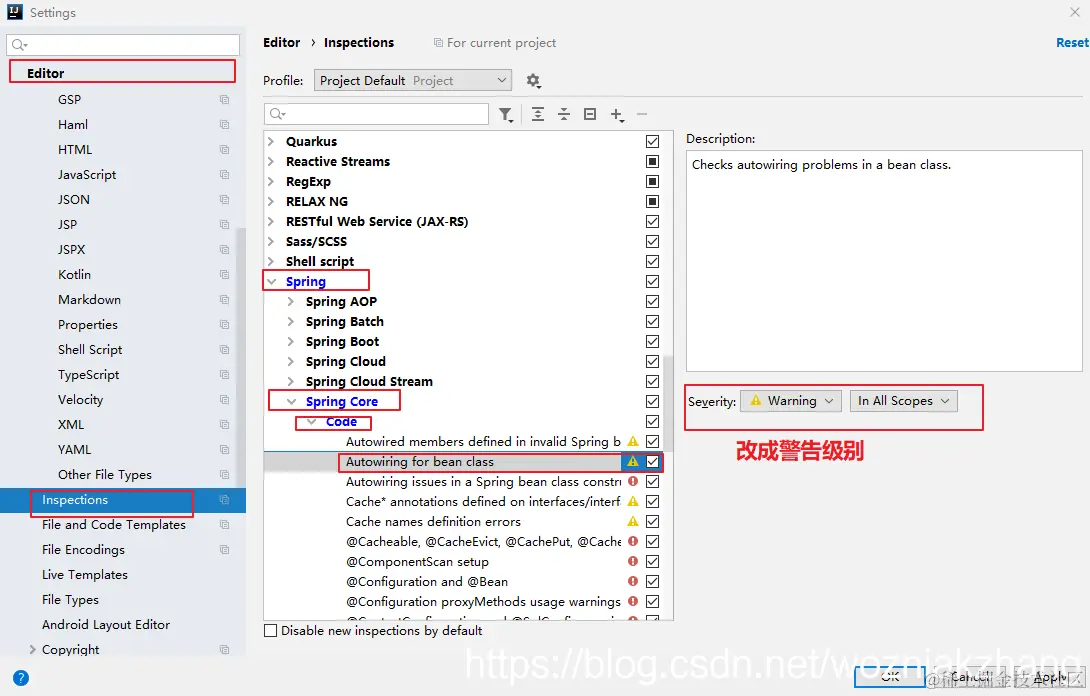This screenshot has height=696, width=1090.
Task: Open the Severity Warning dropdown
Action: [x=791, y=401]
